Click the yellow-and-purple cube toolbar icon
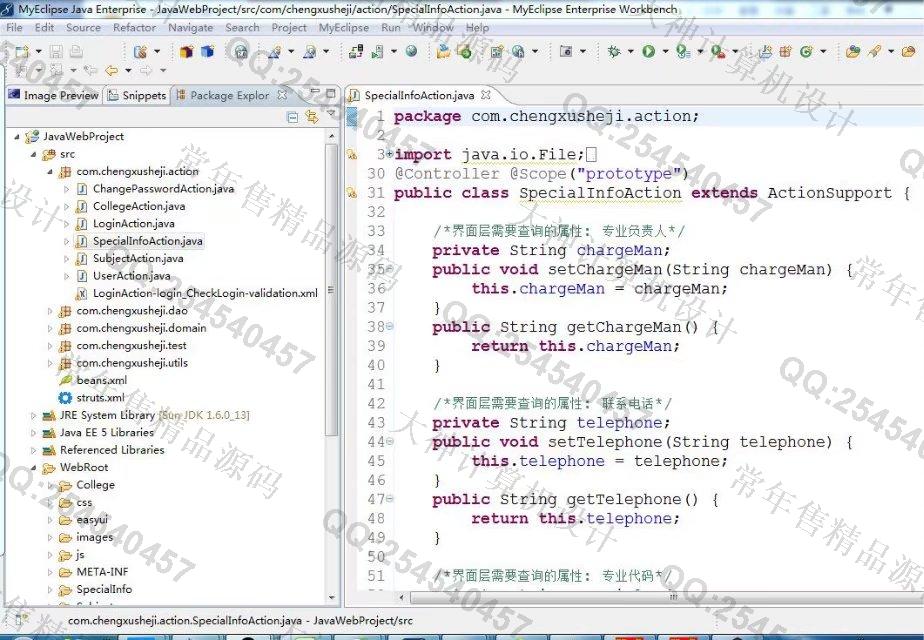Image resolution: width=924 pixels, height=640 pixels. pyautogui.click(x=187, y=52)
